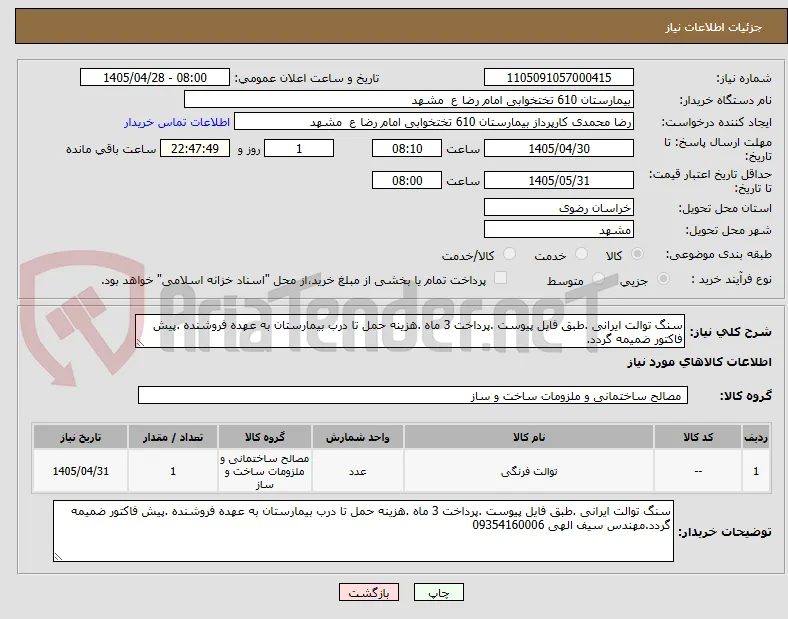Click the چاپ (print) button
Screen dimensions: 788x619
[438, 592]
